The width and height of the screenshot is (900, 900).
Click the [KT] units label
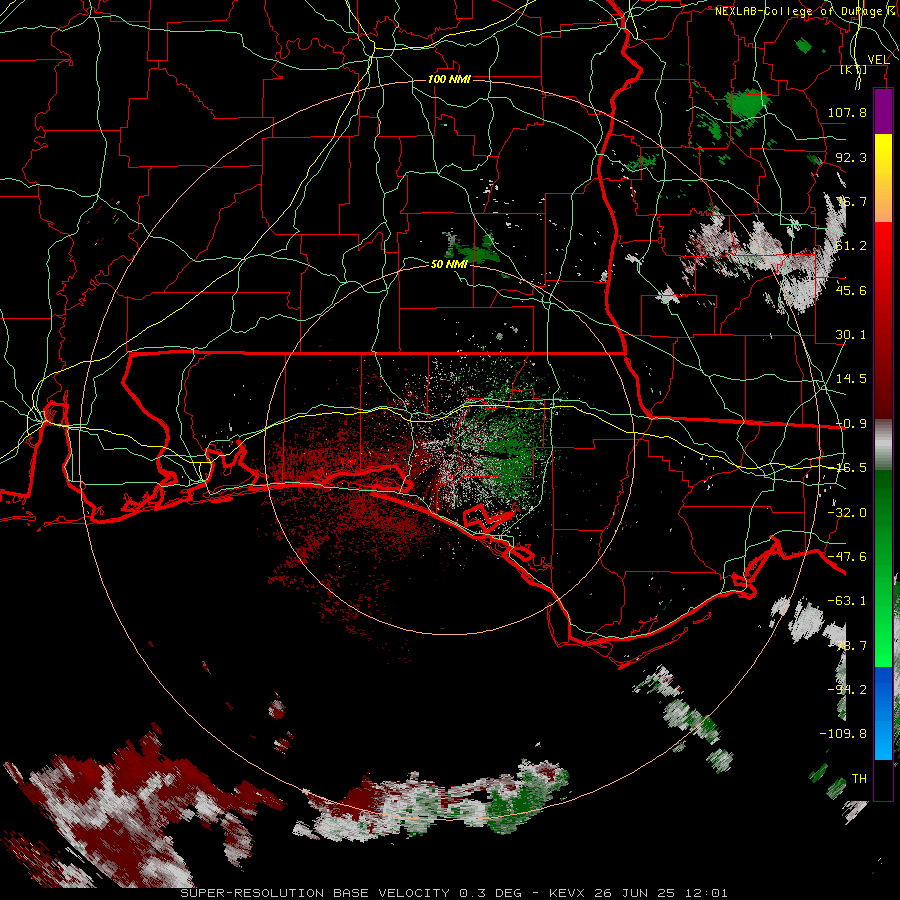(854, 69)
